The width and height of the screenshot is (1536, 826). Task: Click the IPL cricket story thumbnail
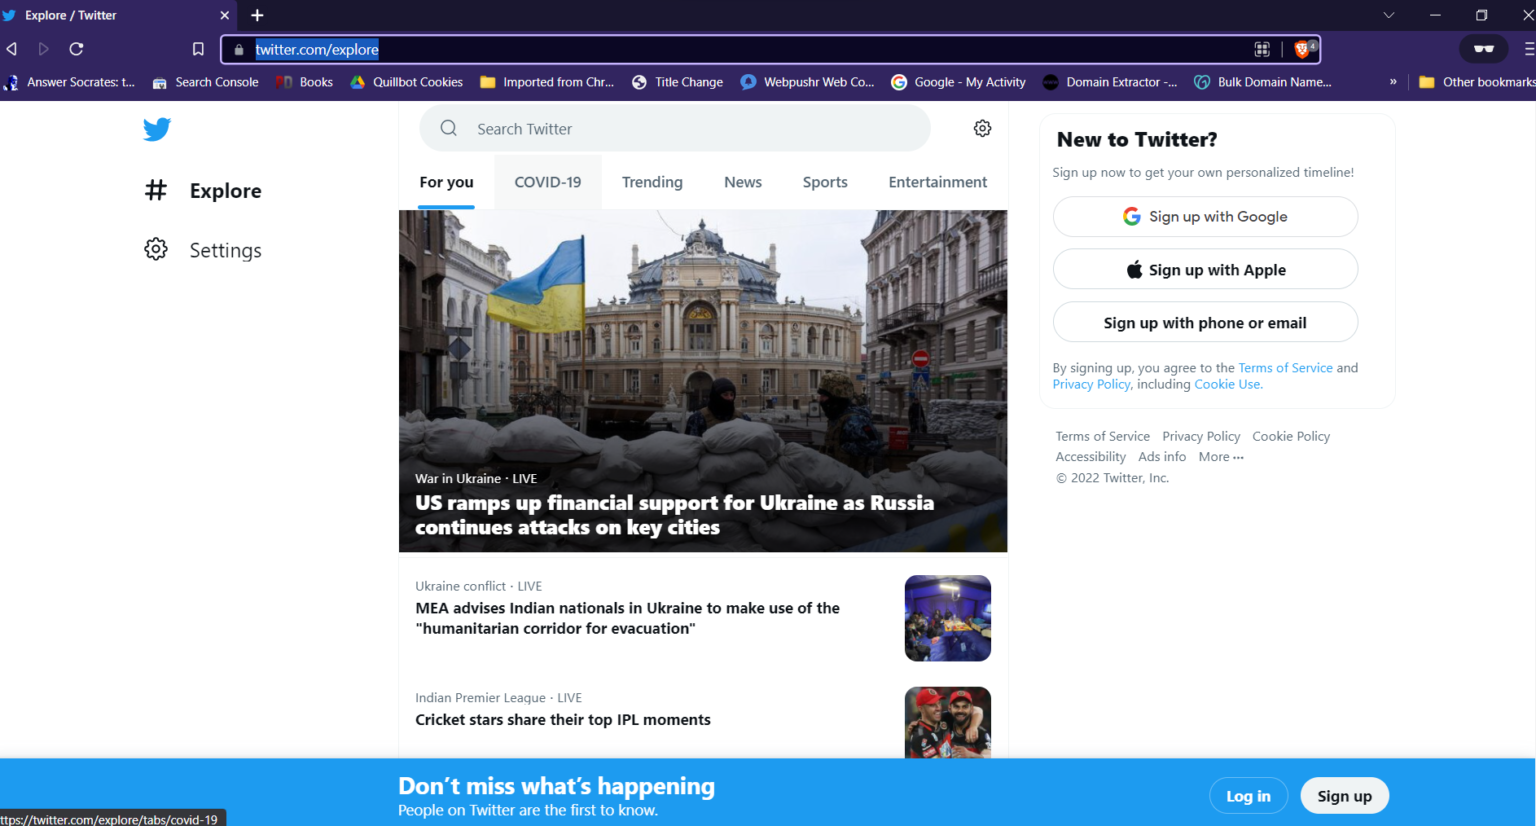point(948,722)
